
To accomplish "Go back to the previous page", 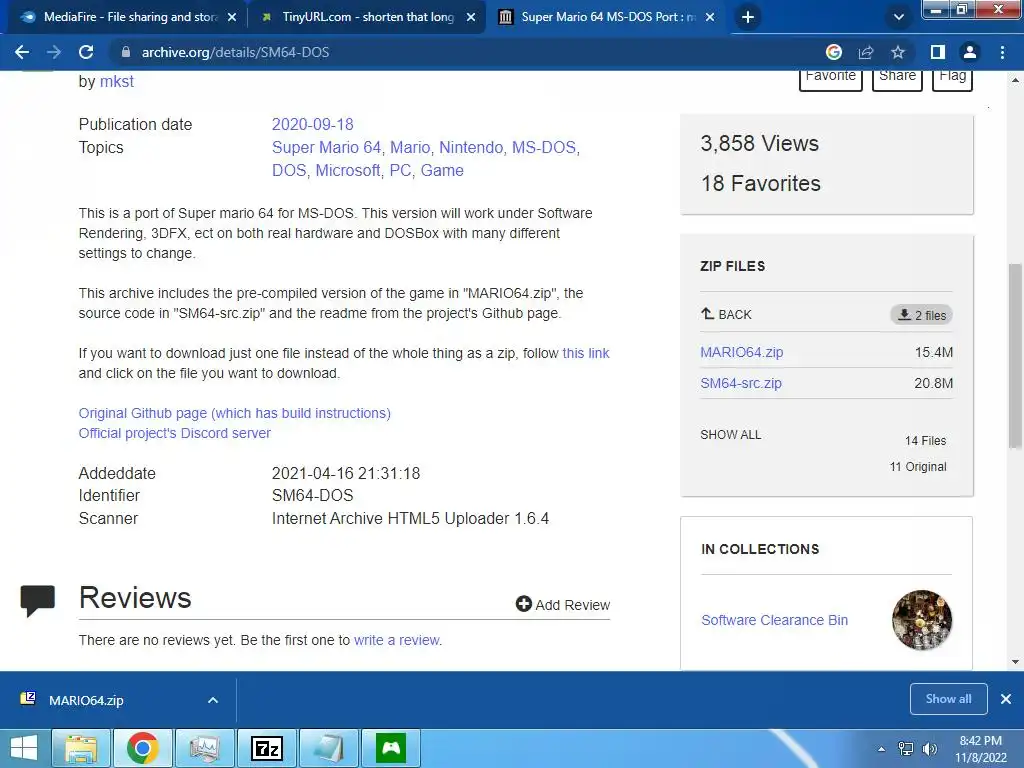I will click(22, 52).
